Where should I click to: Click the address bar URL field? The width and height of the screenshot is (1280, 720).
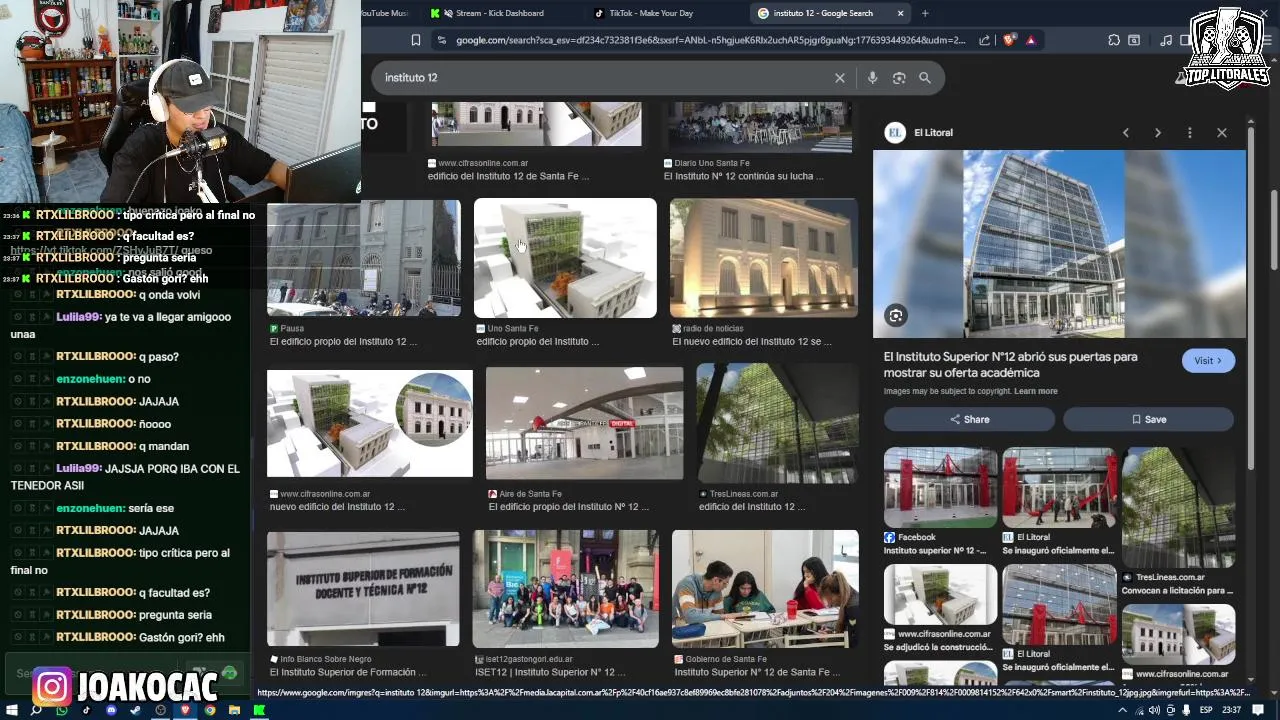point(710,40)
